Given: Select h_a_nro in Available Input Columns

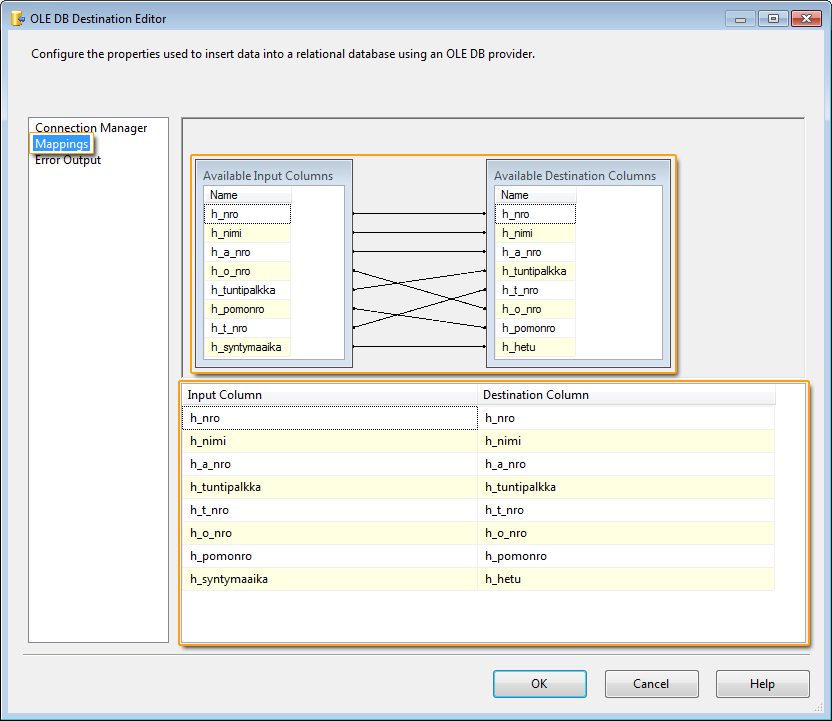Looking at the screenshot, I should tap(247, 252).
